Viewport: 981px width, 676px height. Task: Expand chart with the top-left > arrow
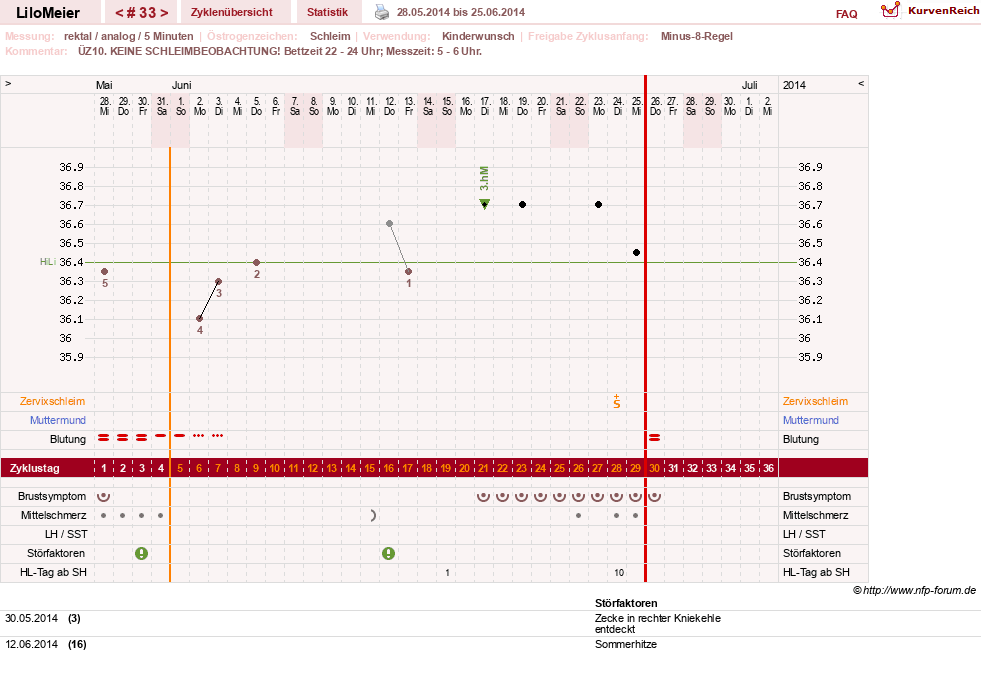coord(8,83)
